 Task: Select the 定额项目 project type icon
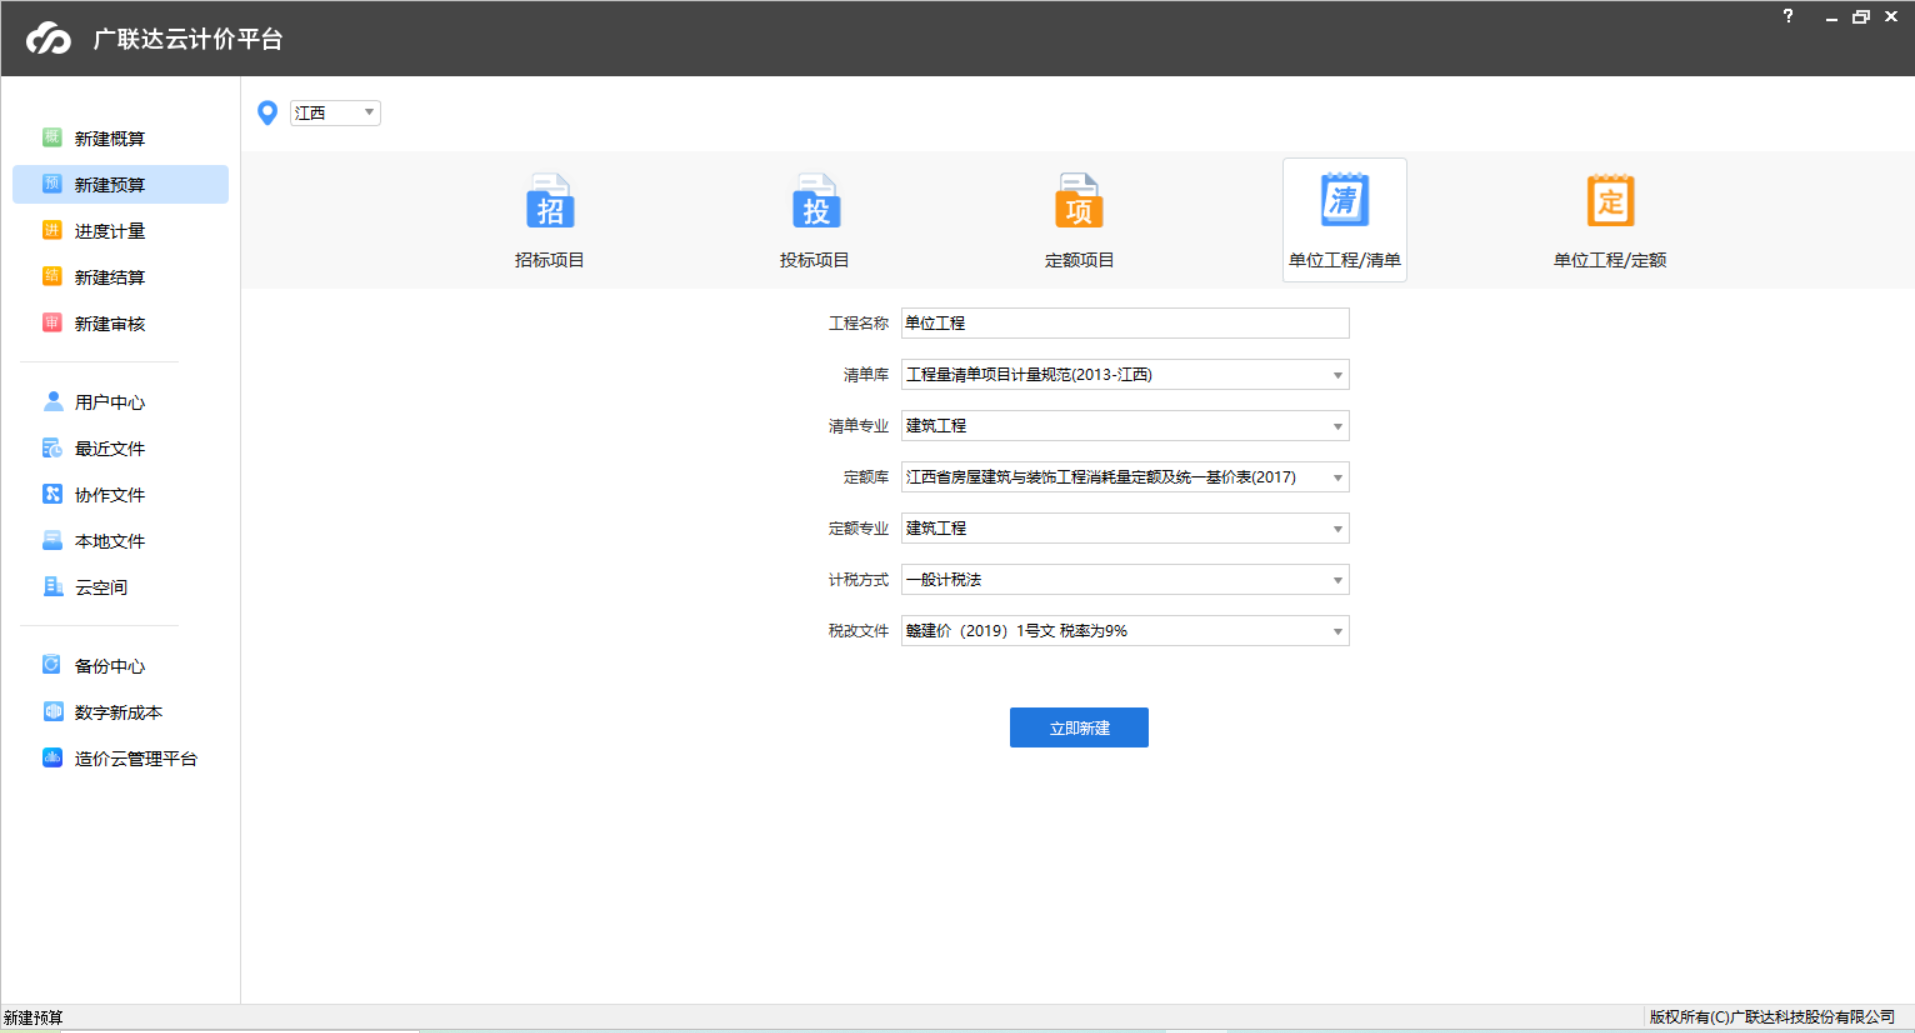(1079, 202)
